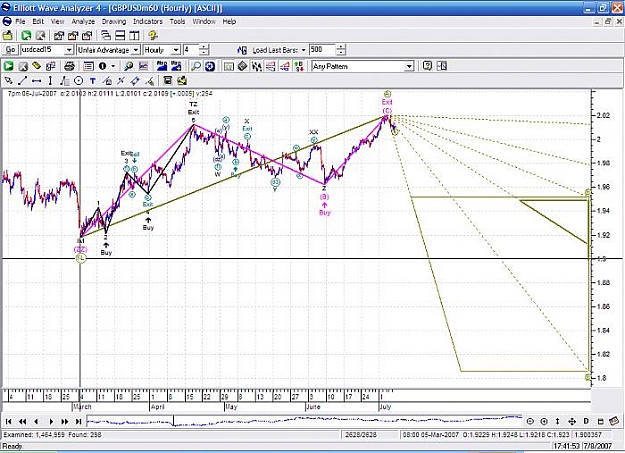
Task: Expand the arrow beside the info circle icon
Action: point(113,66)
